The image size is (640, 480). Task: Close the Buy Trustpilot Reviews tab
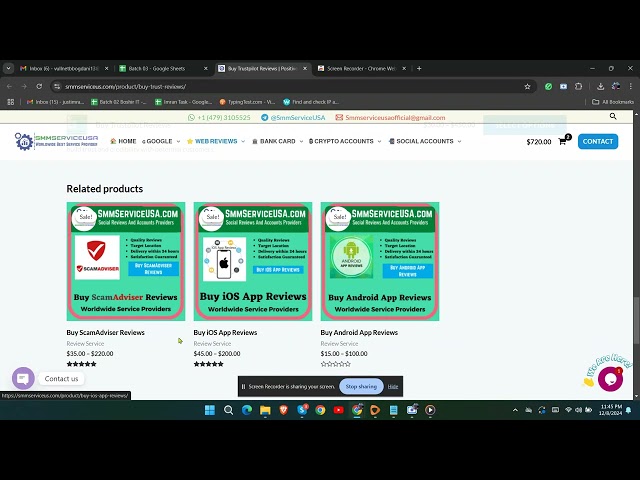[305, 69]
